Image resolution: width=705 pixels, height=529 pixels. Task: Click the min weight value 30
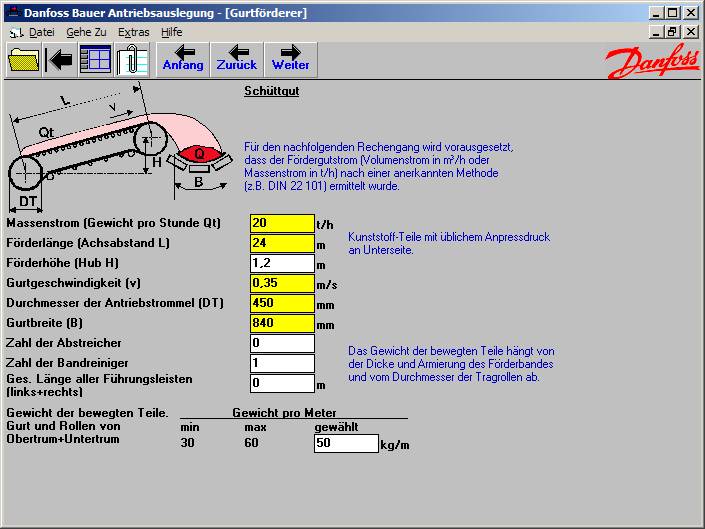(187, 443)
